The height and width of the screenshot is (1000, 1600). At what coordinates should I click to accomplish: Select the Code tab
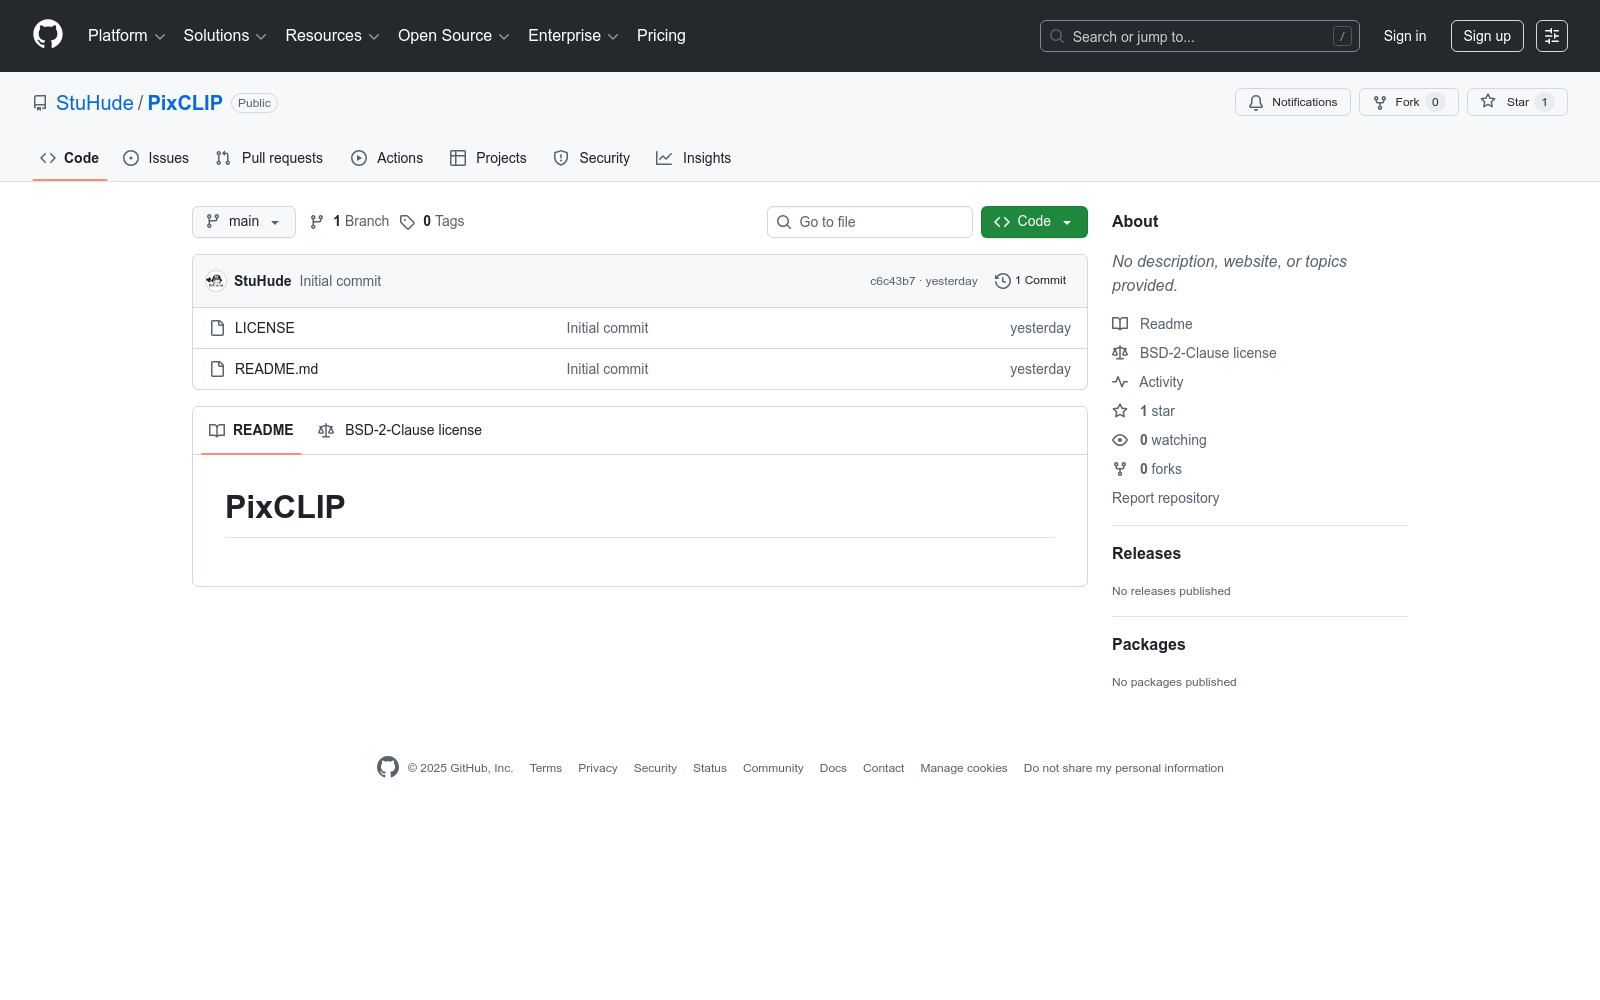(70, 158)
